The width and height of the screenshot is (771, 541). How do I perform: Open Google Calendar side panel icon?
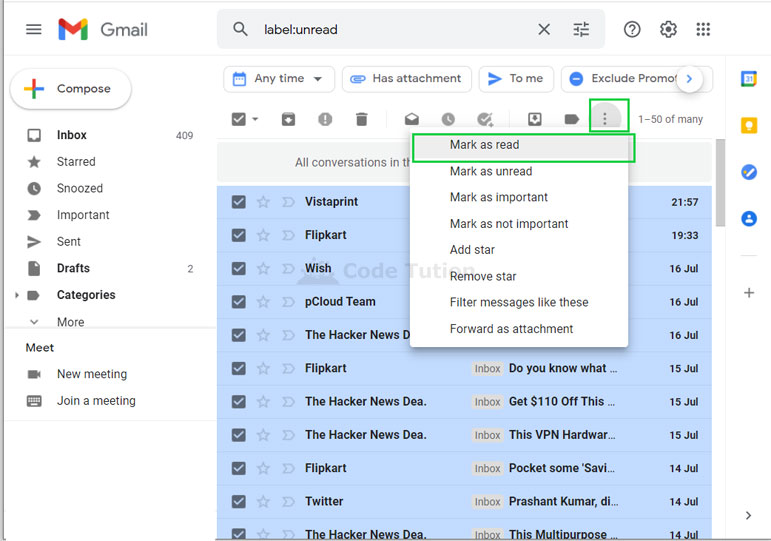(749, 79)
